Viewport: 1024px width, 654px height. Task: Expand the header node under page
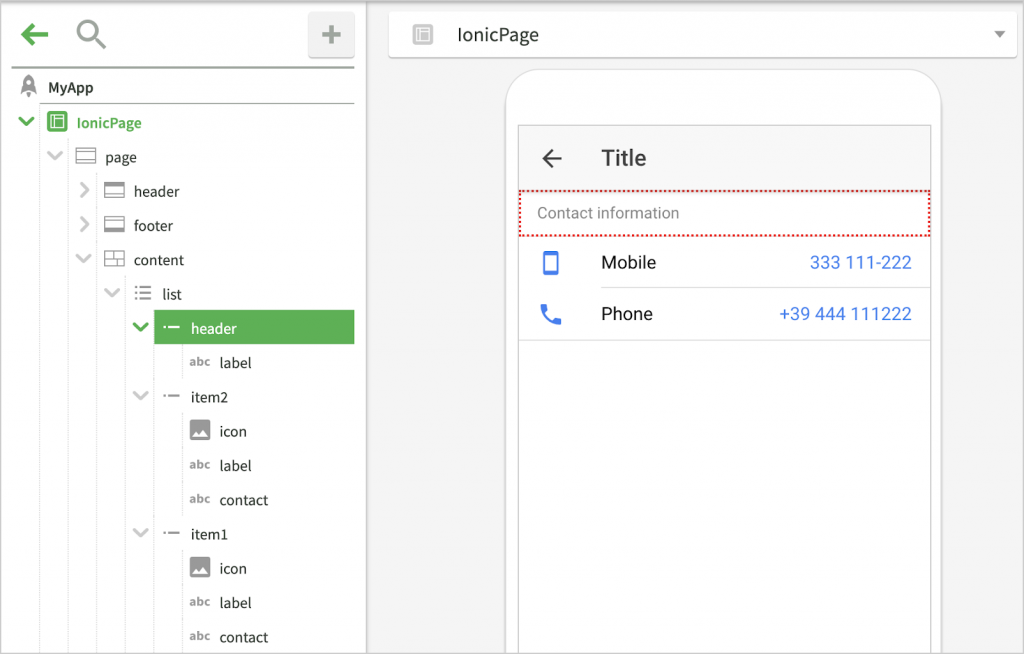pos(84,191)
